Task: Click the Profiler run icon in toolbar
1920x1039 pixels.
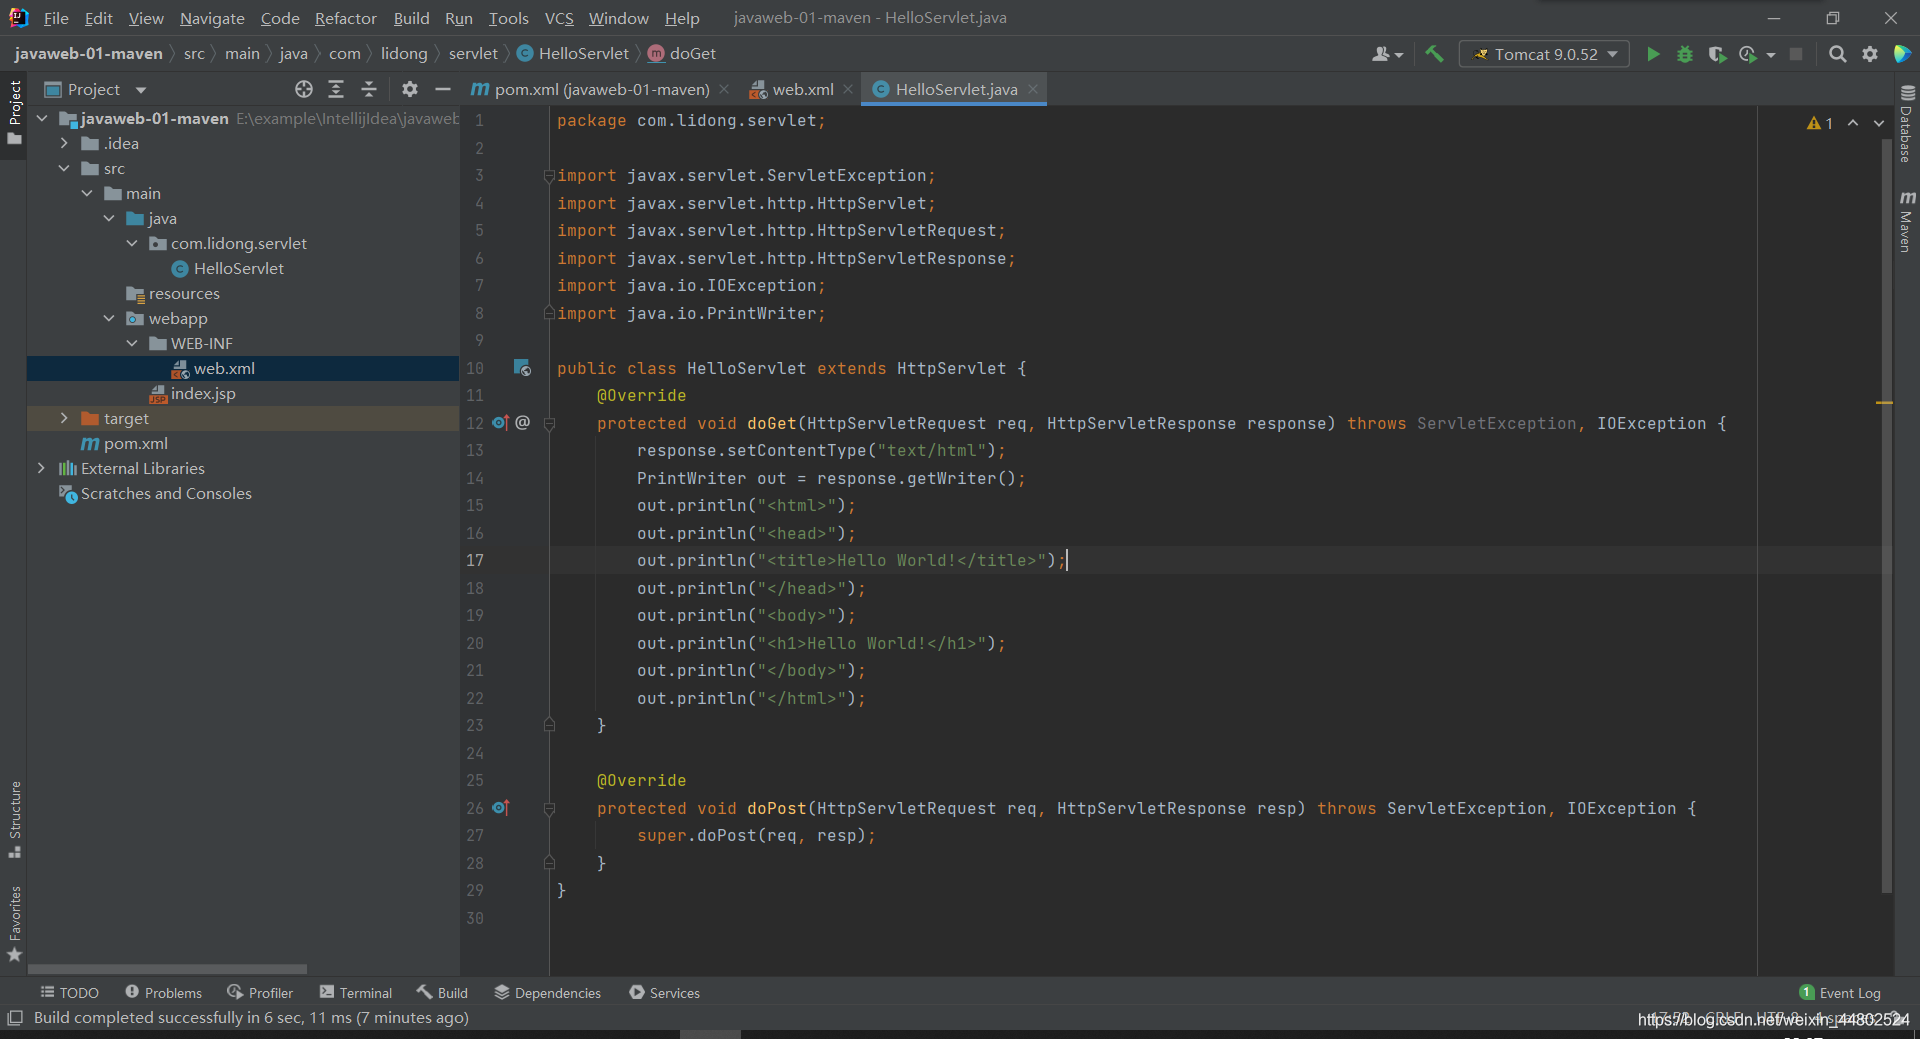Action: (x=1748, y=54)
